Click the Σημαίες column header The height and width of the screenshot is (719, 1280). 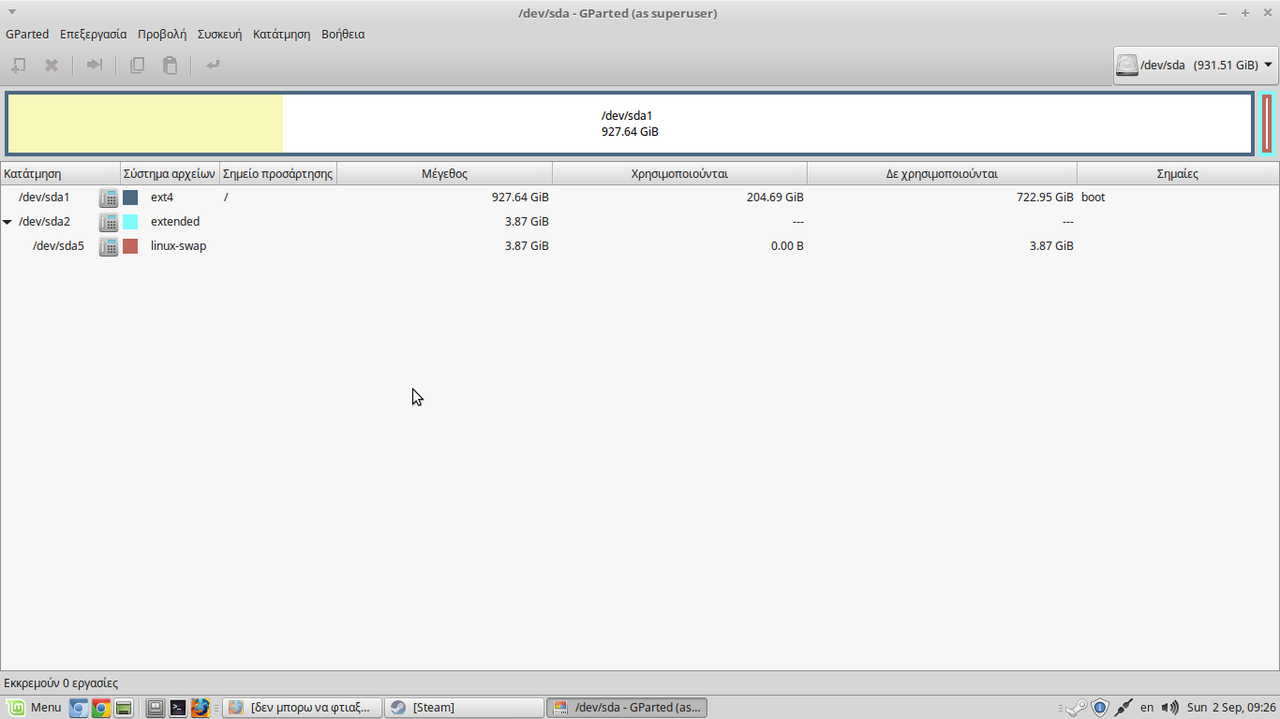1177,173
